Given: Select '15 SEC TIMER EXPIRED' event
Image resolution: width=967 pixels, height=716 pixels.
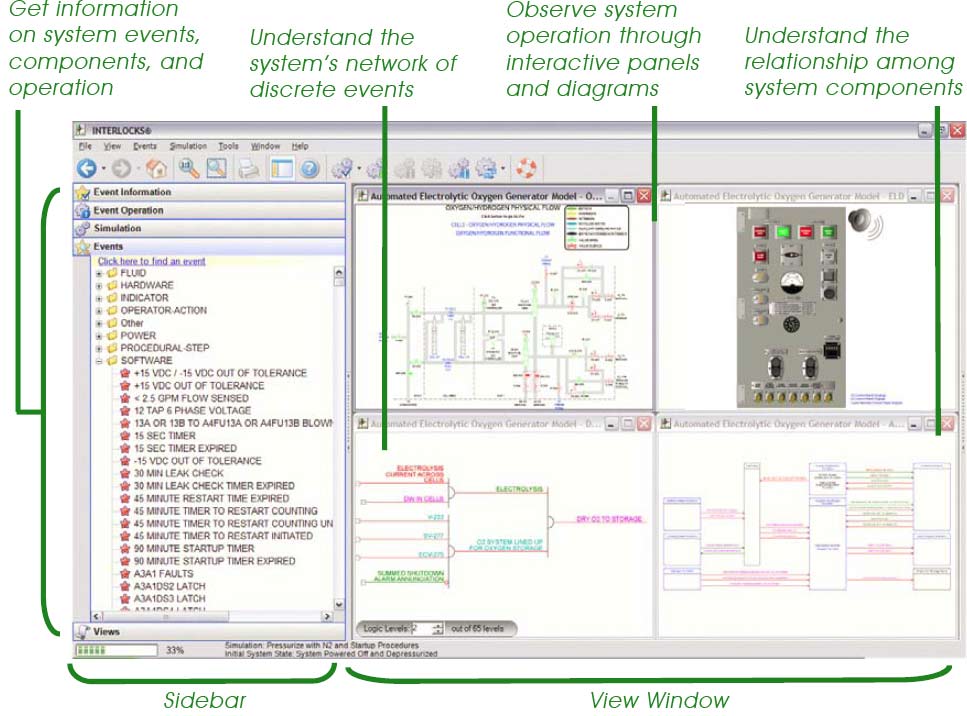Looking at the screenshot, I should click(185, 448).
